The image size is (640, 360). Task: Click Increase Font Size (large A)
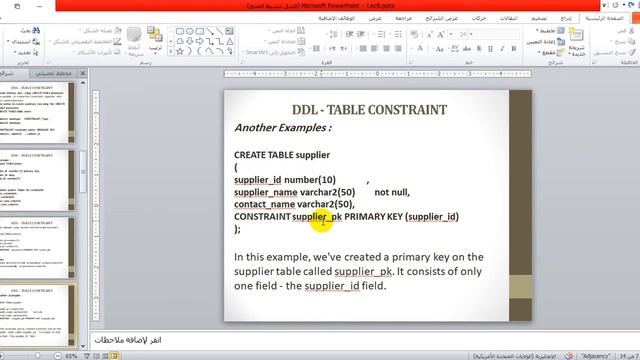pyautogui.click(x=440, y=35)
